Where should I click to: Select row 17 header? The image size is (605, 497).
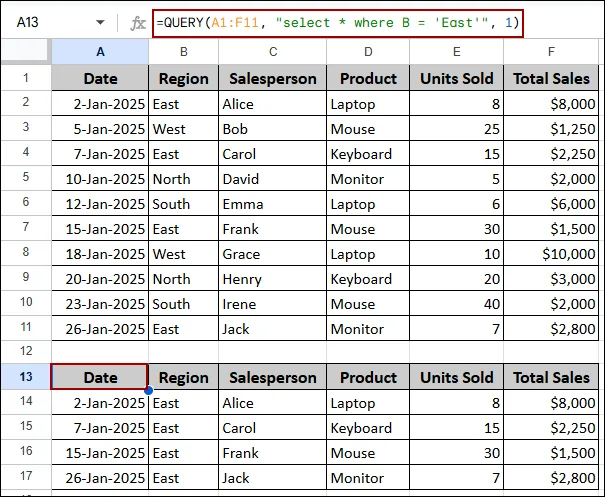tap(26, 476)
